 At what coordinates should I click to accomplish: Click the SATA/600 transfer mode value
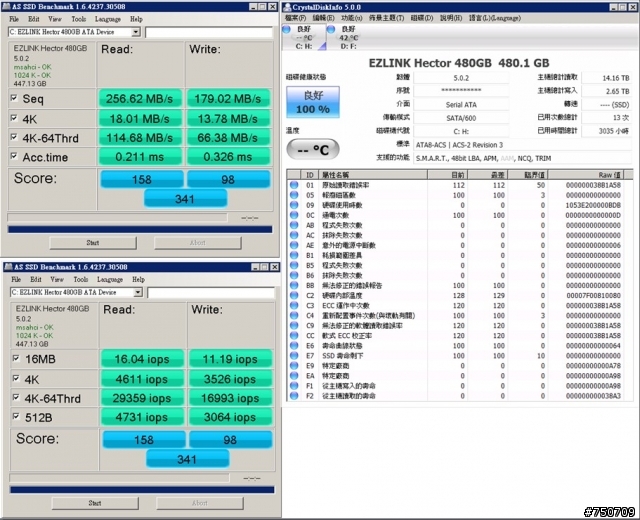click(x=461, y=118)
